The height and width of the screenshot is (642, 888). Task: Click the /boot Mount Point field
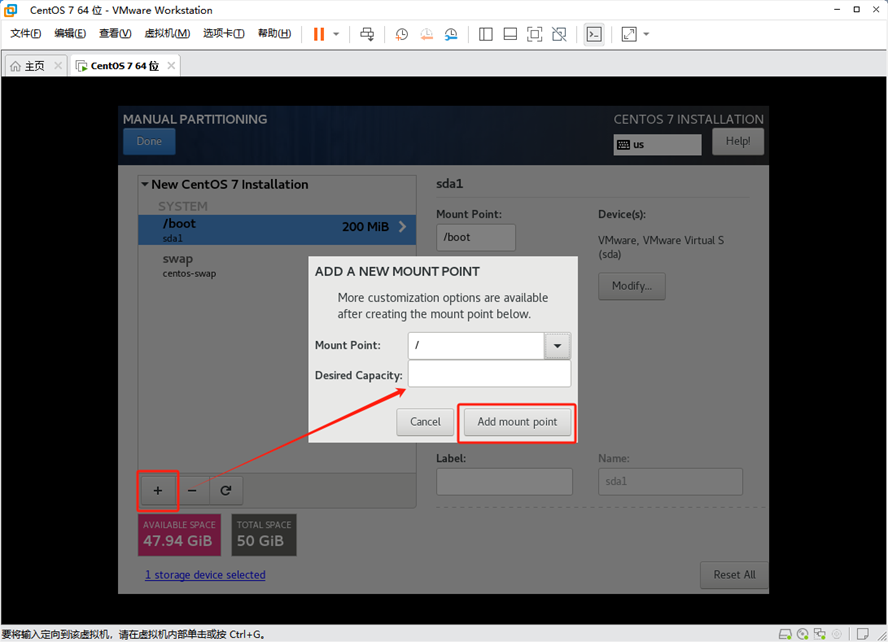[476, 237]
